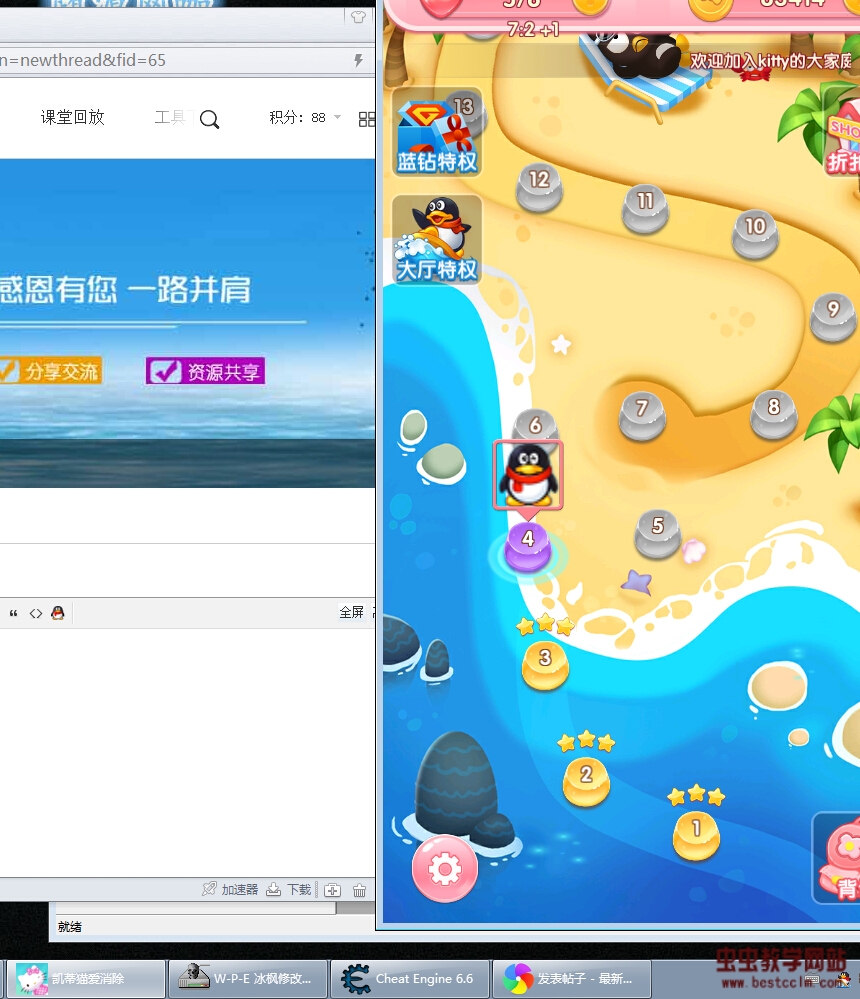The width and height of the screenshot is (860, 999).
Task: Insert QQ penguin emoticon in editor toolbar
Action: pos(58,613)
